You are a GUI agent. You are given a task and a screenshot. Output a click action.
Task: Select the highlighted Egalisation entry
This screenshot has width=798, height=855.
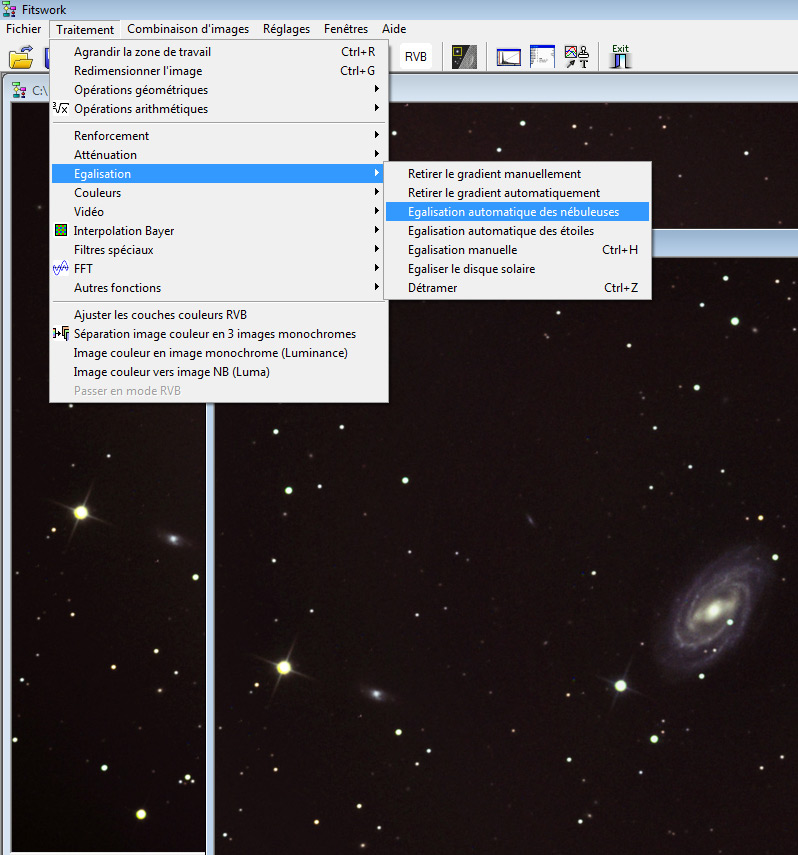(219, 174)
